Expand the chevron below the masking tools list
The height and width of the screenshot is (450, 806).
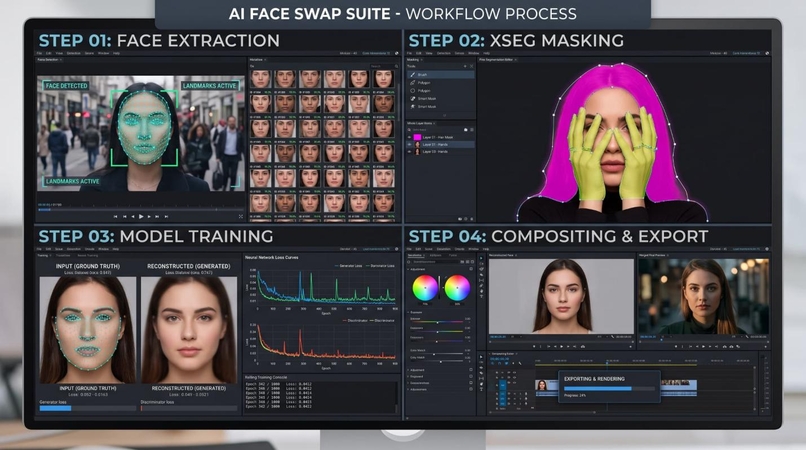[x=445, y=115]
